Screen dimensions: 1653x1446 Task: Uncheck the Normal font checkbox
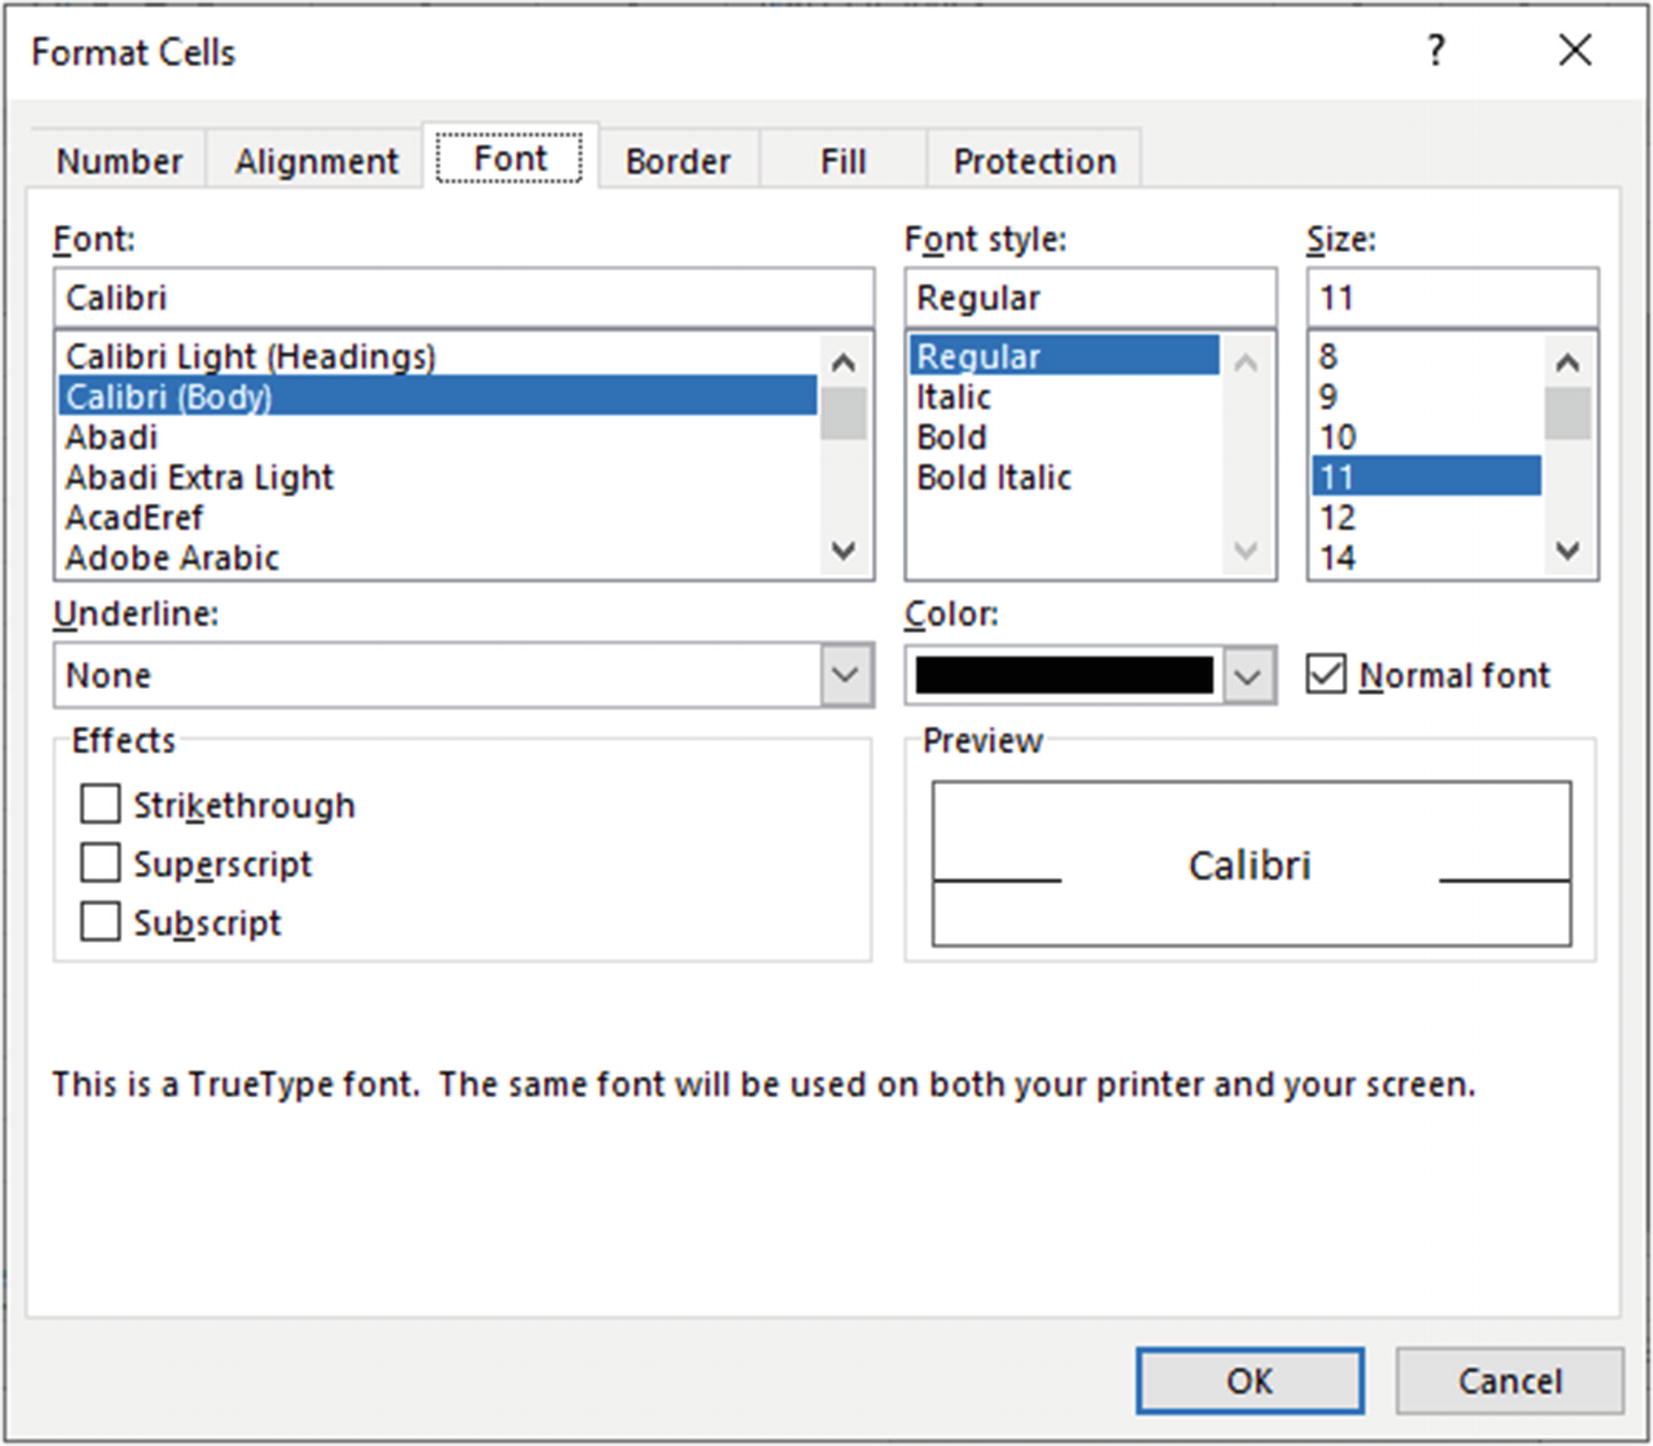1326,675
